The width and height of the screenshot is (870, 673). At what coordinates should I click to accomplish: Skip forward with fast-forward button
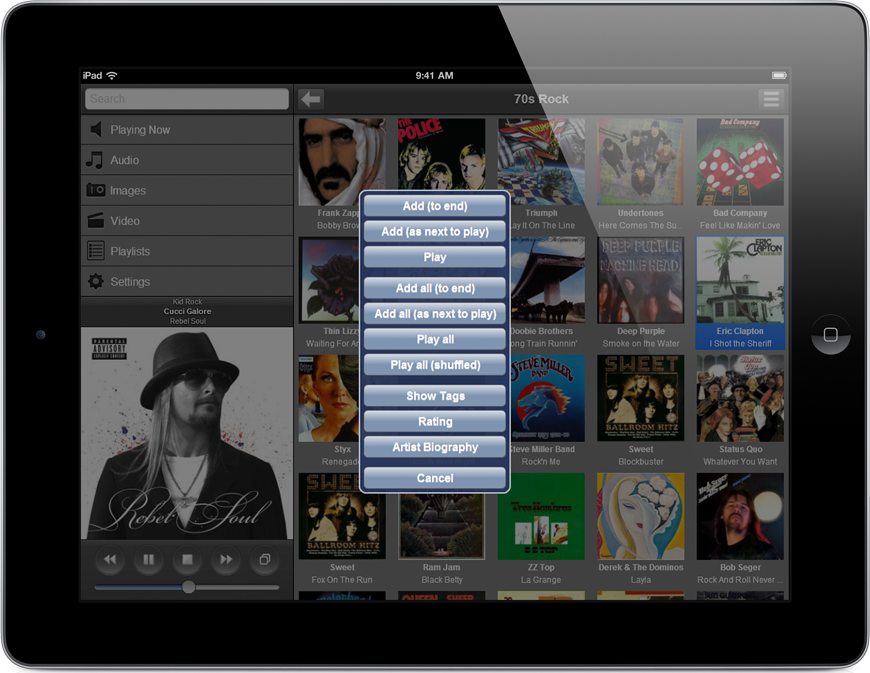pos(226,559)
